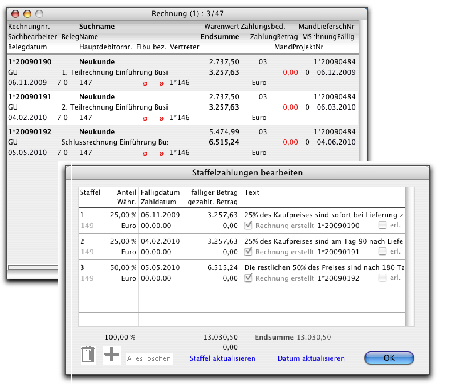Viewport: 455px width, 392px height.
Task: Select invoice number 1*20090191 in Rechnung window
Action: point(30,97)
